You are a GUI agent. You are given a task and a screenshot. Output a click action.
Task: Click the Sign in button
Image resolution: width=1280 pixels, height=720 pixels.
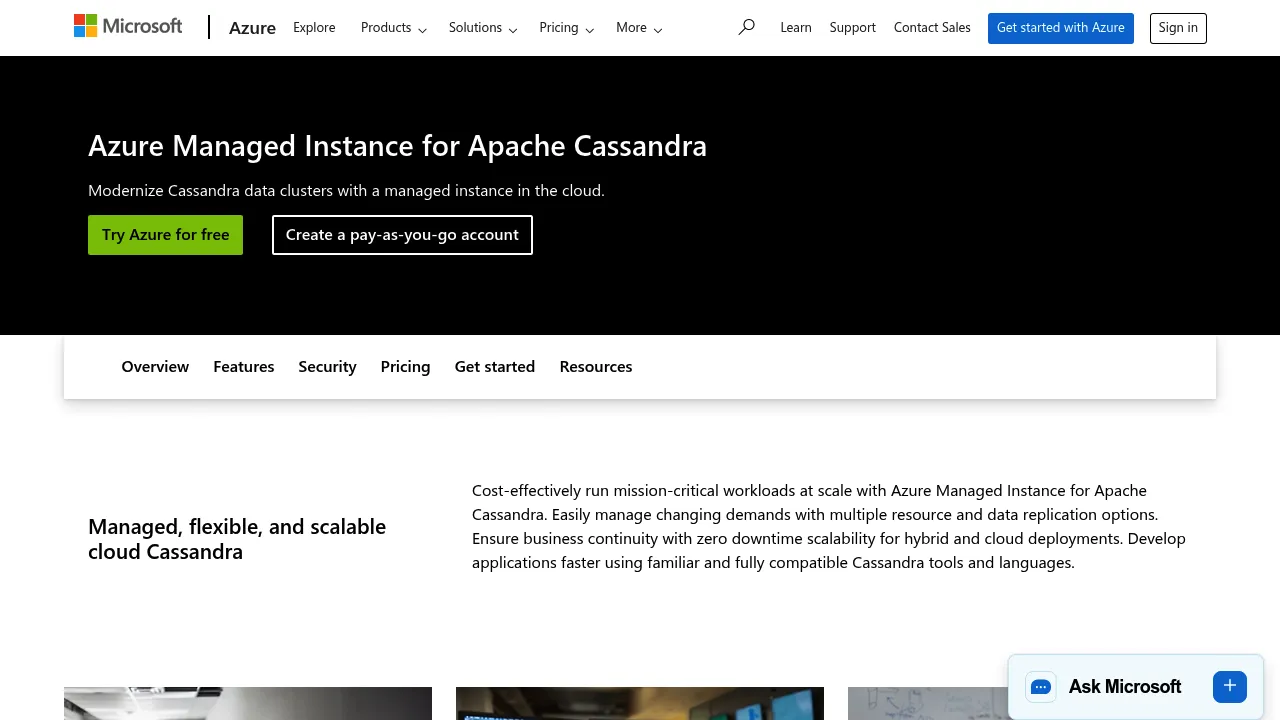click(1178, 28)
